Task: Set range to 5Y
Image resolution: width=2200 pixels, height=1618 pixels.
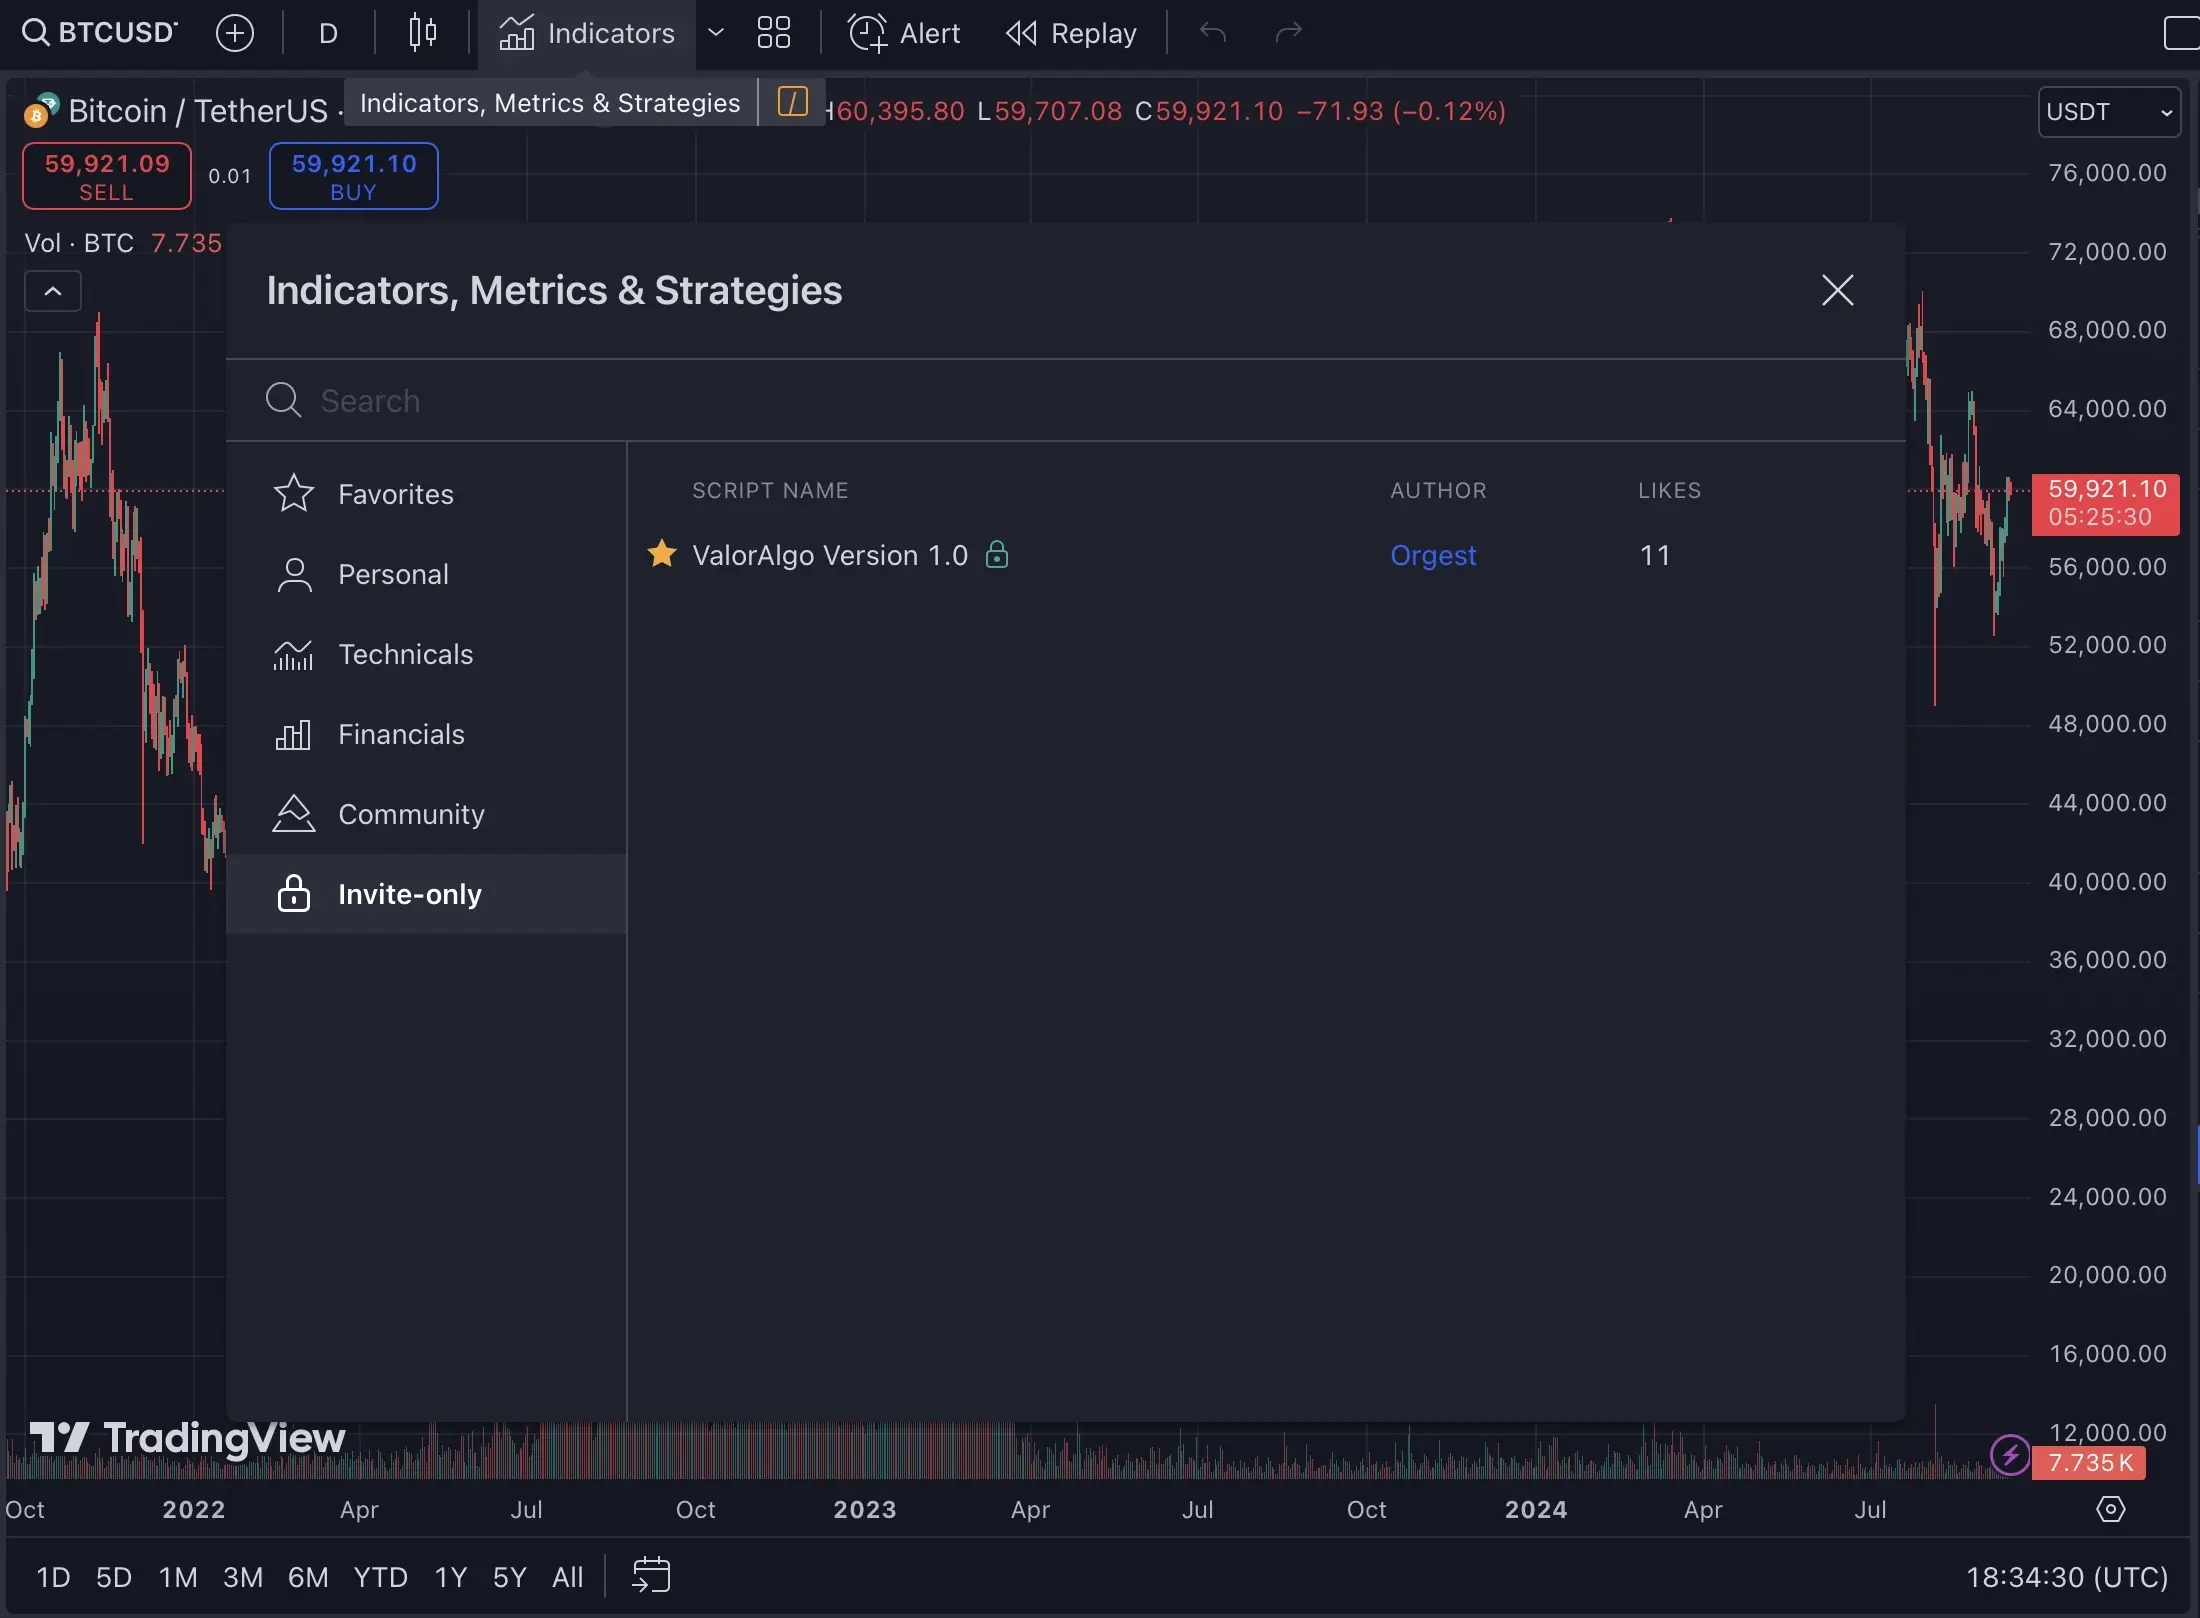Action: 509,1577
